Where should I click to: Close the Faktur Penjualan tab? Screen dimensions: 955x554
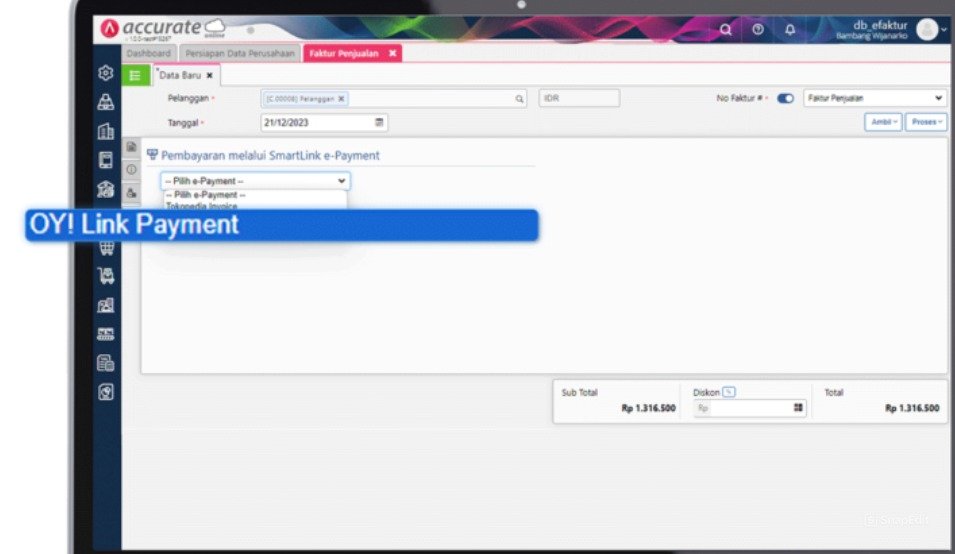point(393,54)
